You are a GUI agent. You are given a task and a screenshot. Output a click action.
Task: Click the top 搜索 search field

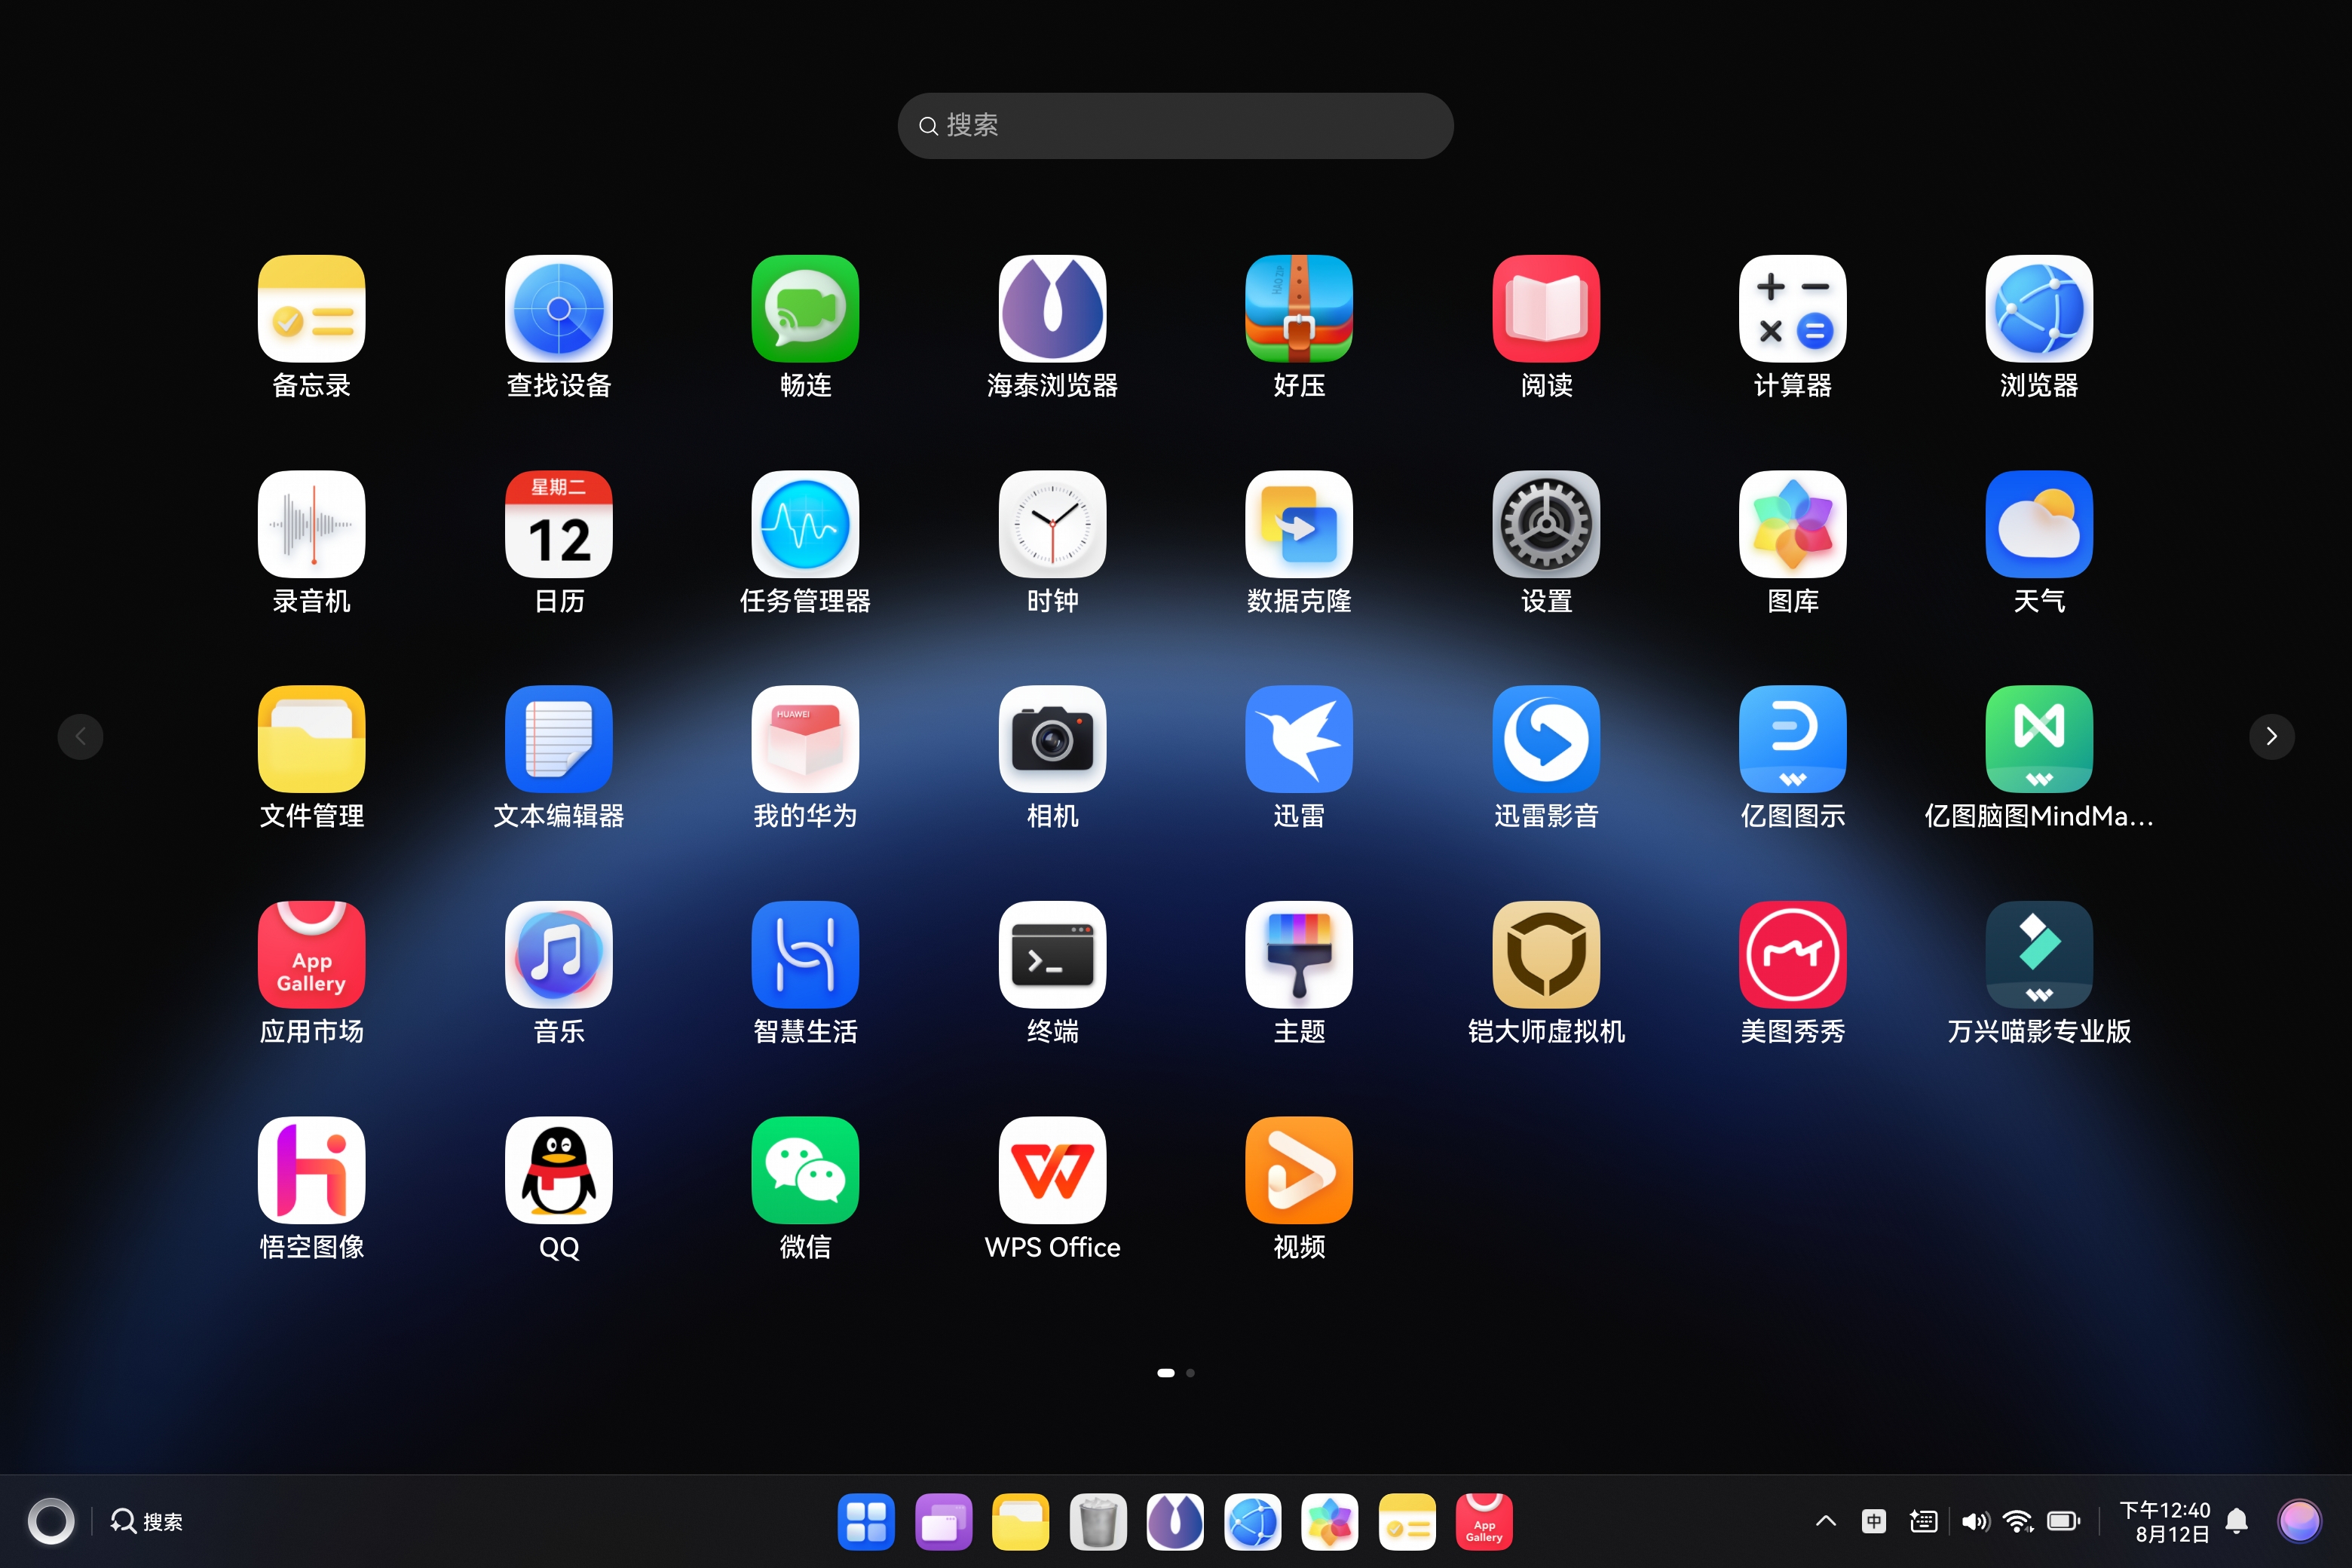tap(1175, 126)
